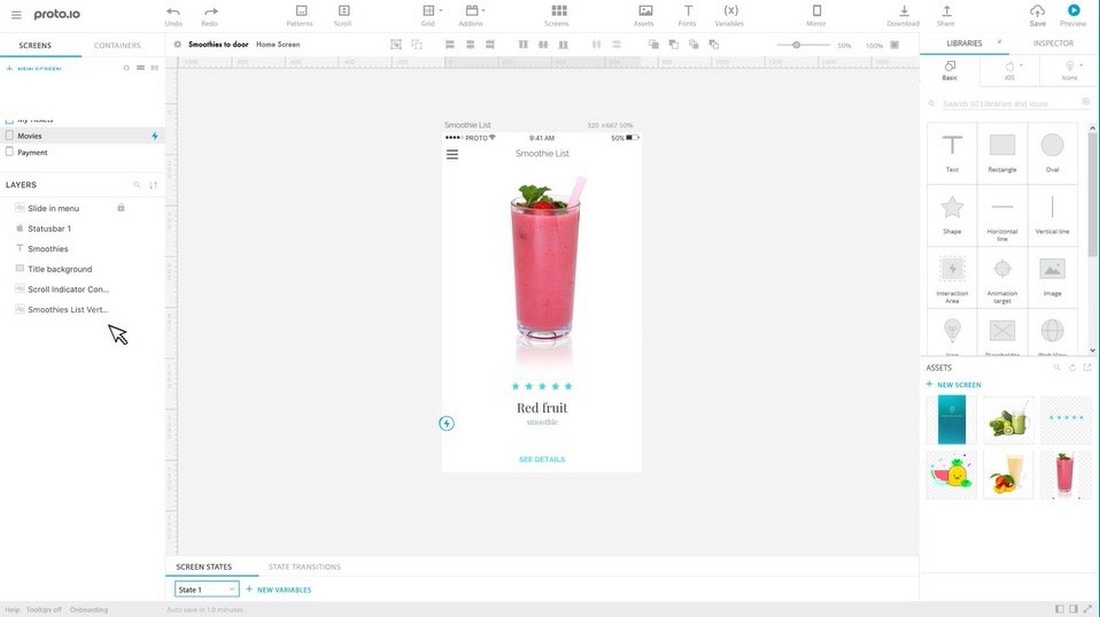Click the Save cloud icon
Screen dimensions: 1100x617
pos(1037,11)
